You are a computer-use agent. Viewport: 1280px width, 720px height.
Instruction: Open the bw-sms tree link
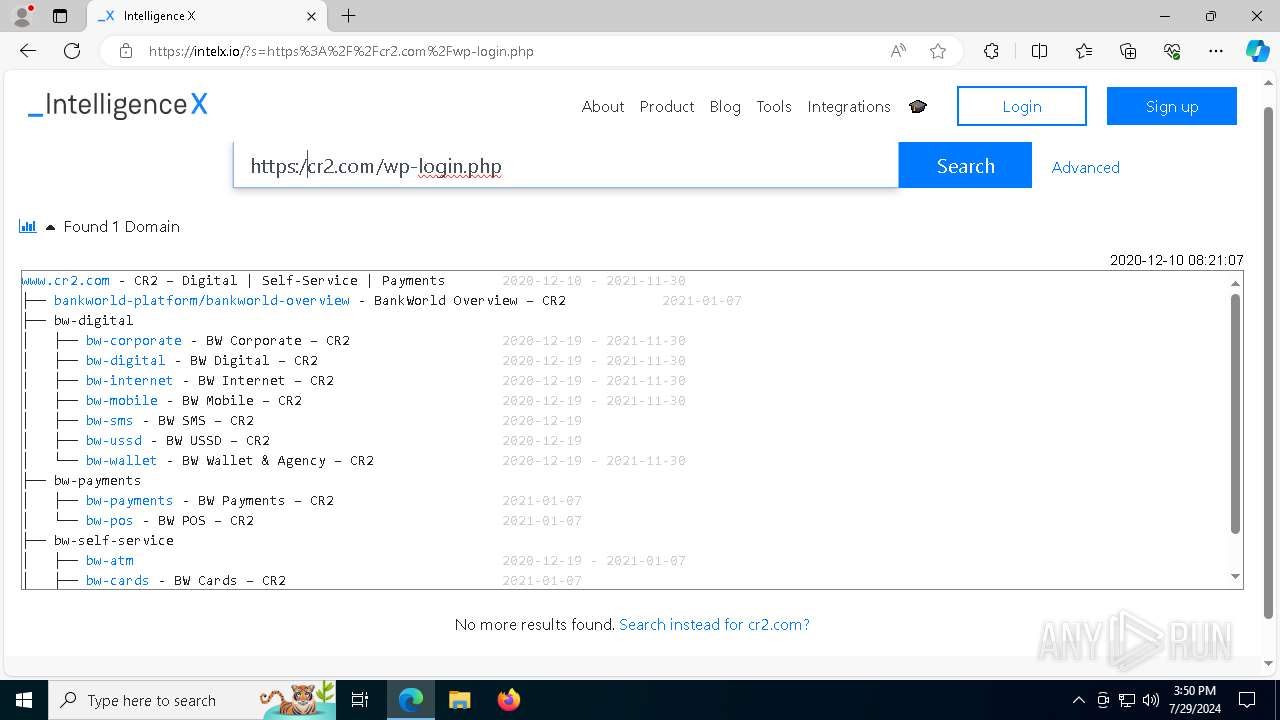click(x=110, y=421)
